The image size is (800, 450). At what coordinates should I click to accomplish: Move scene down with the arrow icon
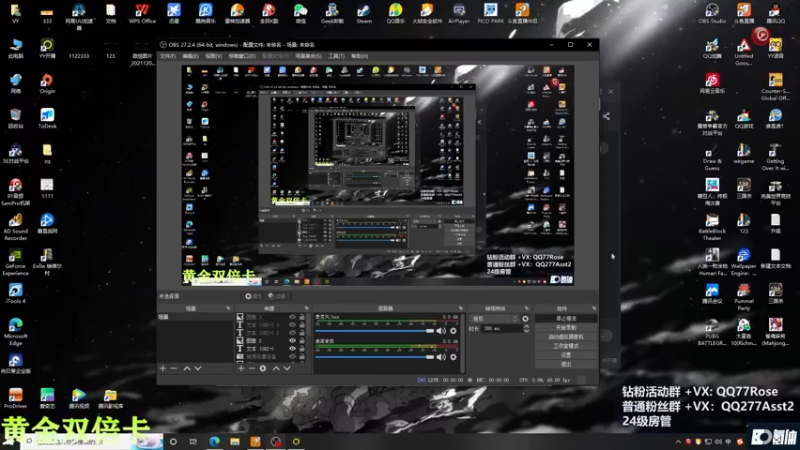(198, 368)
